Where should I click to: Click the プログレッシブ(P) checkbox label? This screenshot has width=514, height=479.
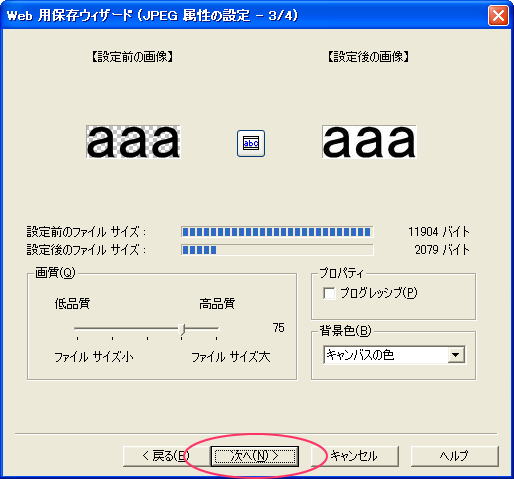[x=379, y=293]
